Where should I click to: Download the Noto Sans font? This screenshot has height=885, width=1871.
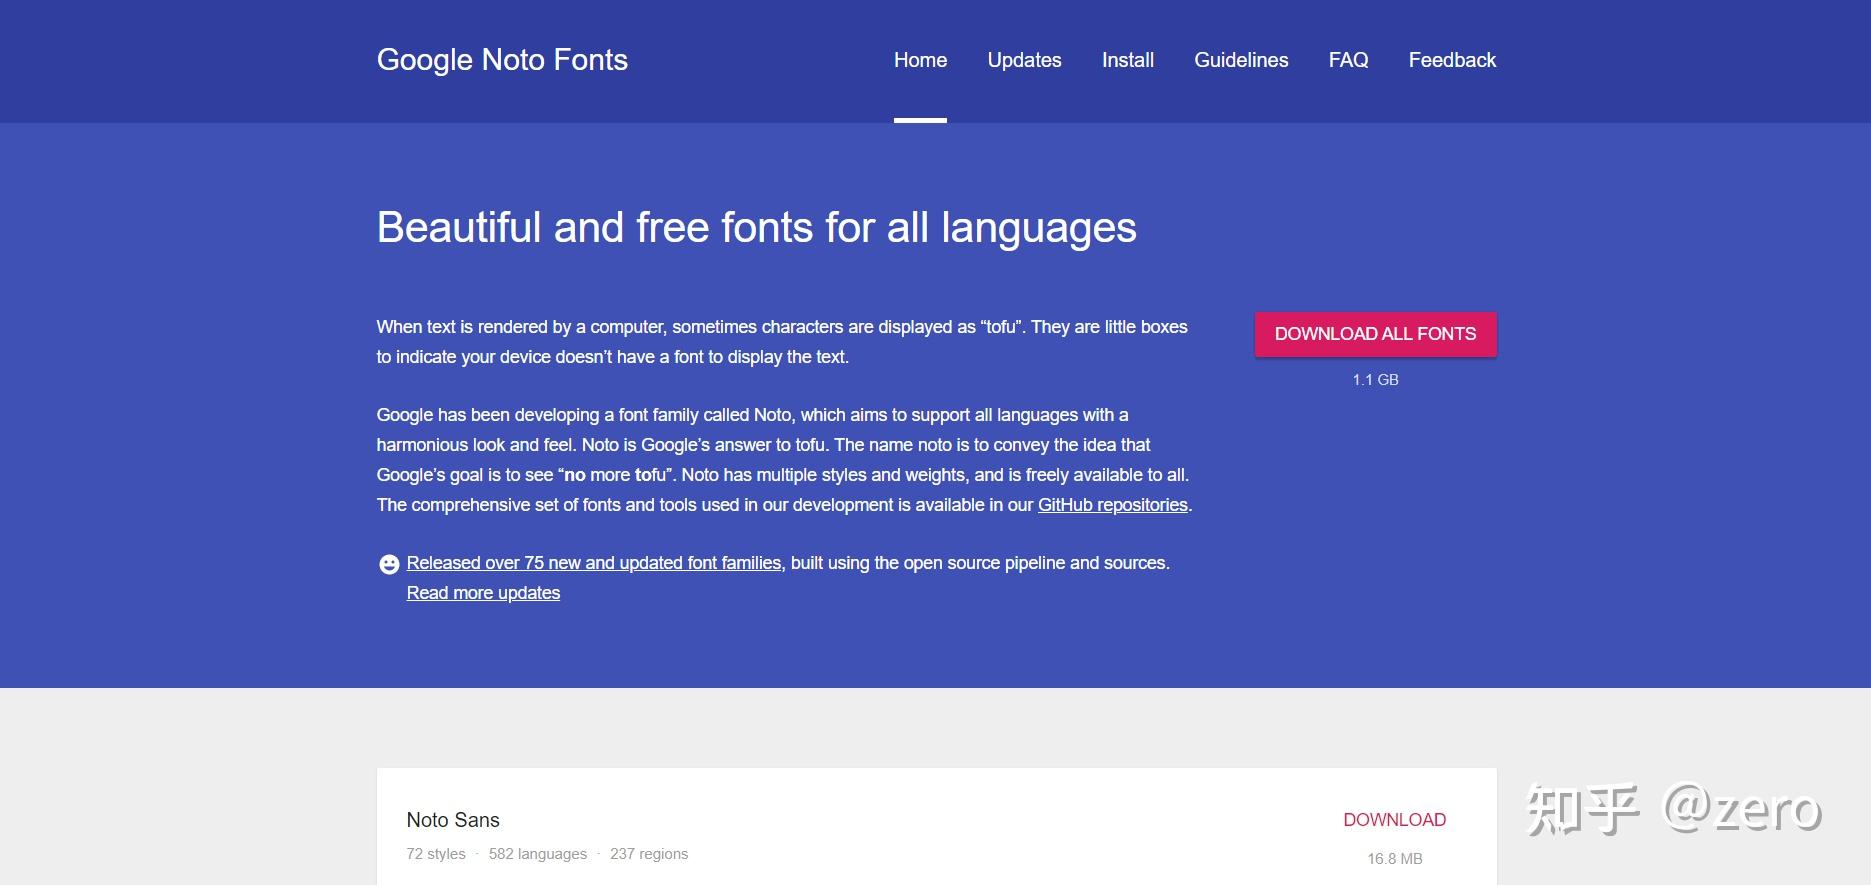point(1394,820)
